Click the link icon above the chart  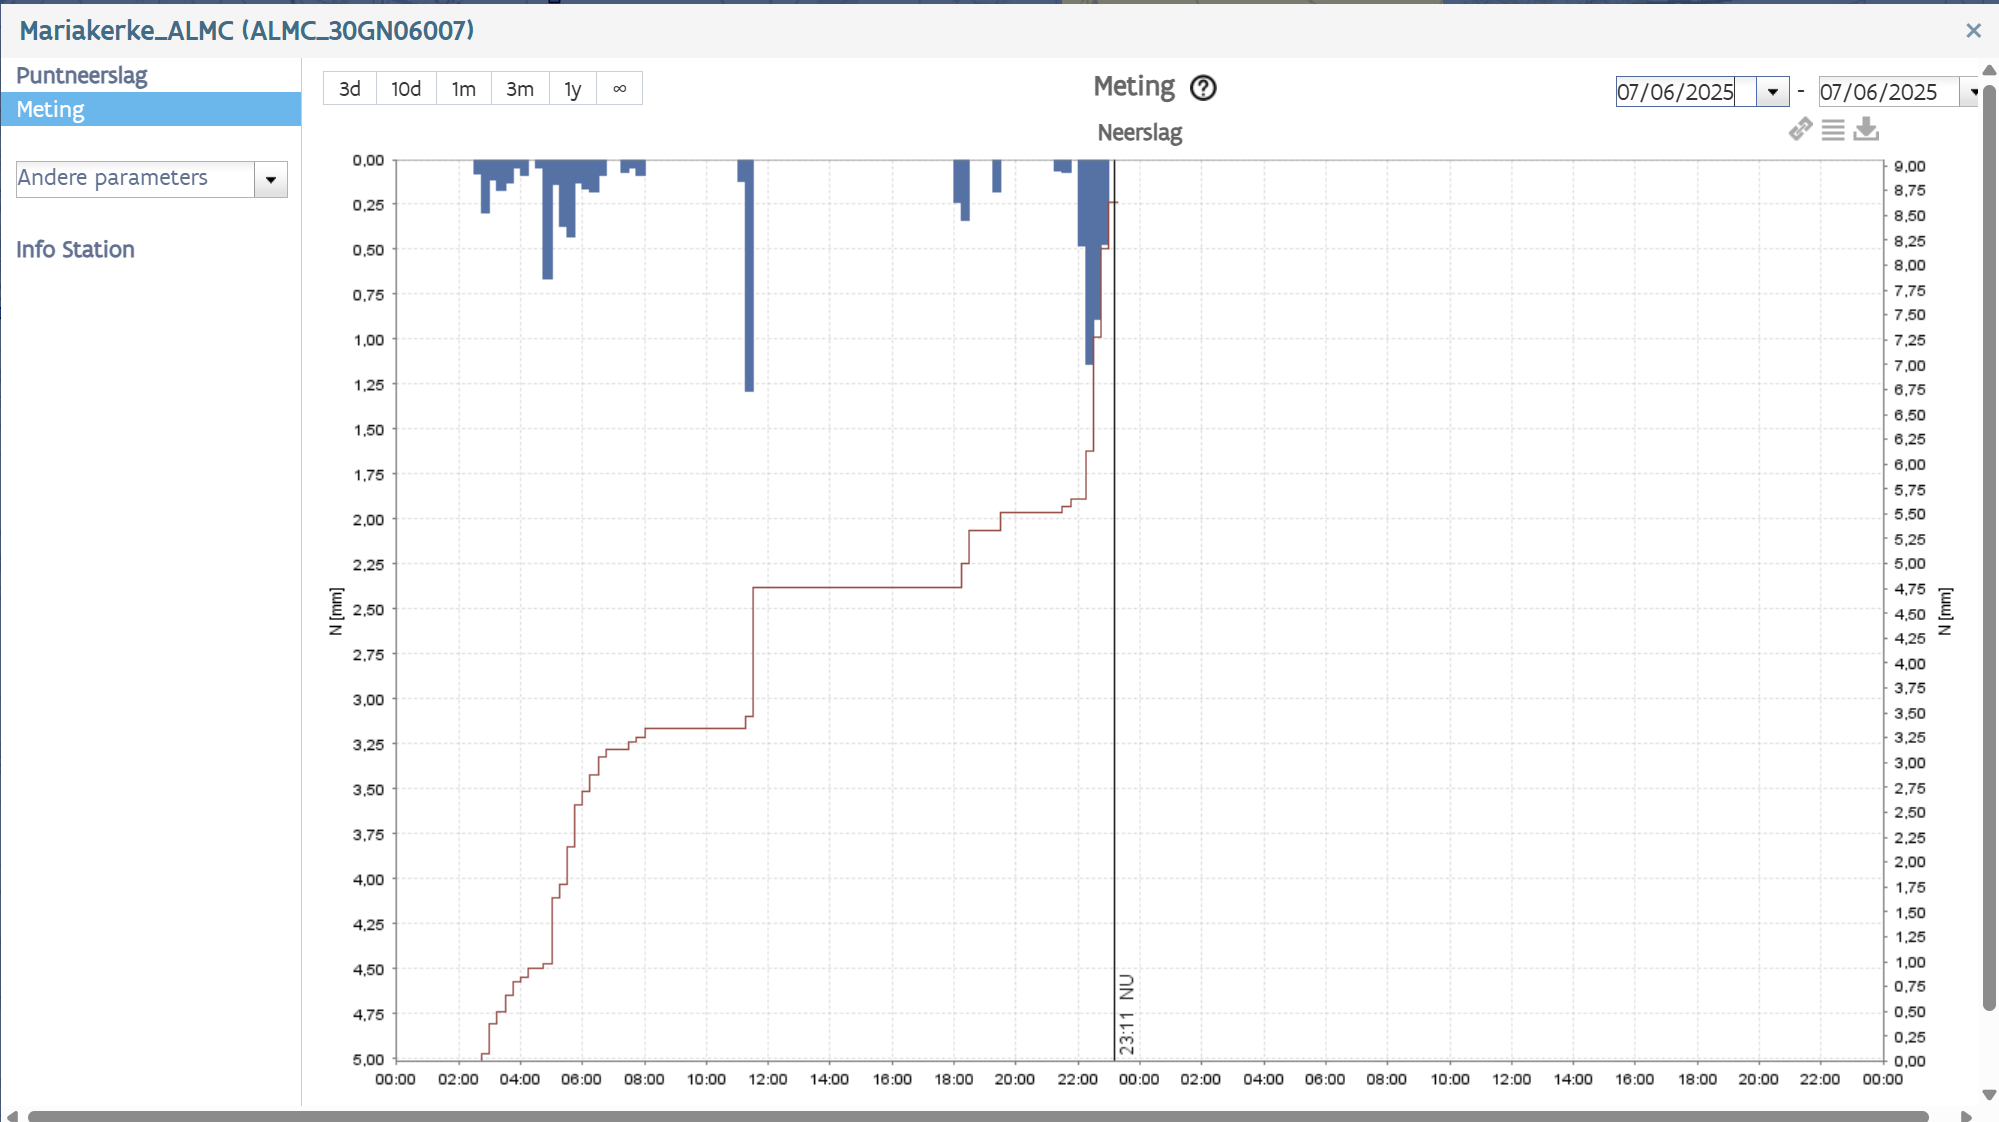1800,129
